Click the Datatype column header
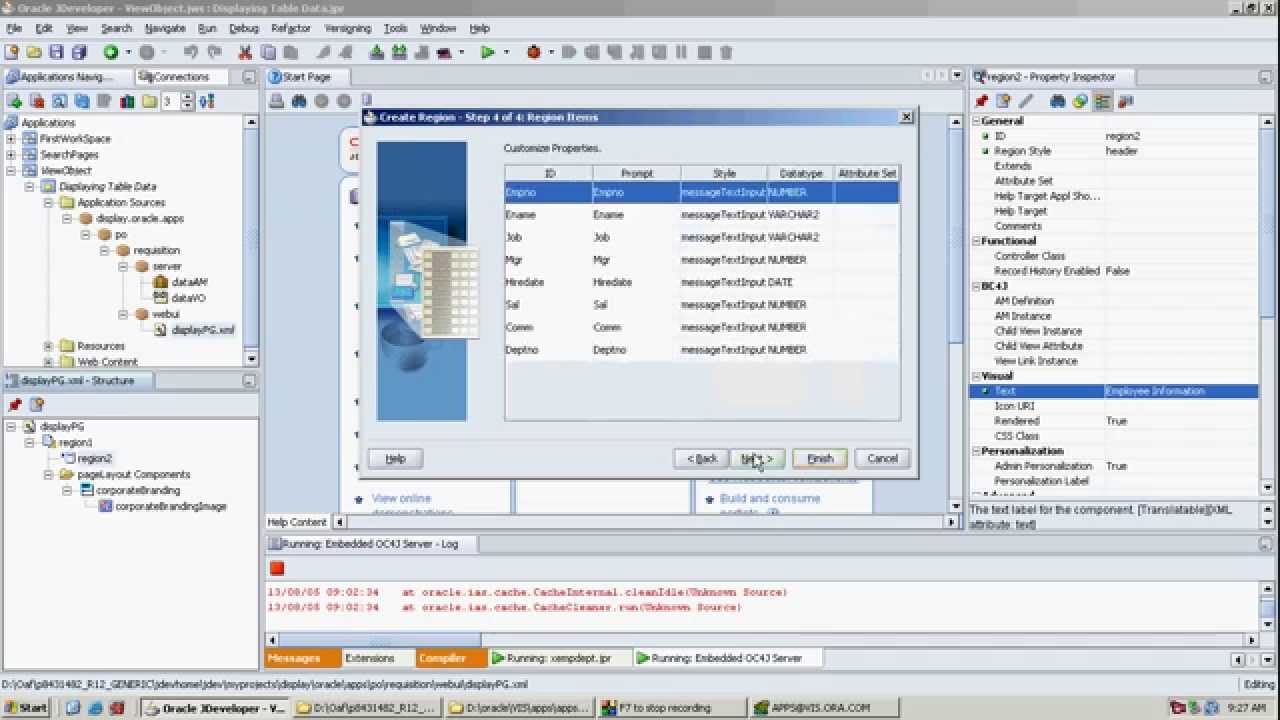Viewport: 1280px width, 720px height. tap(801, 173)
